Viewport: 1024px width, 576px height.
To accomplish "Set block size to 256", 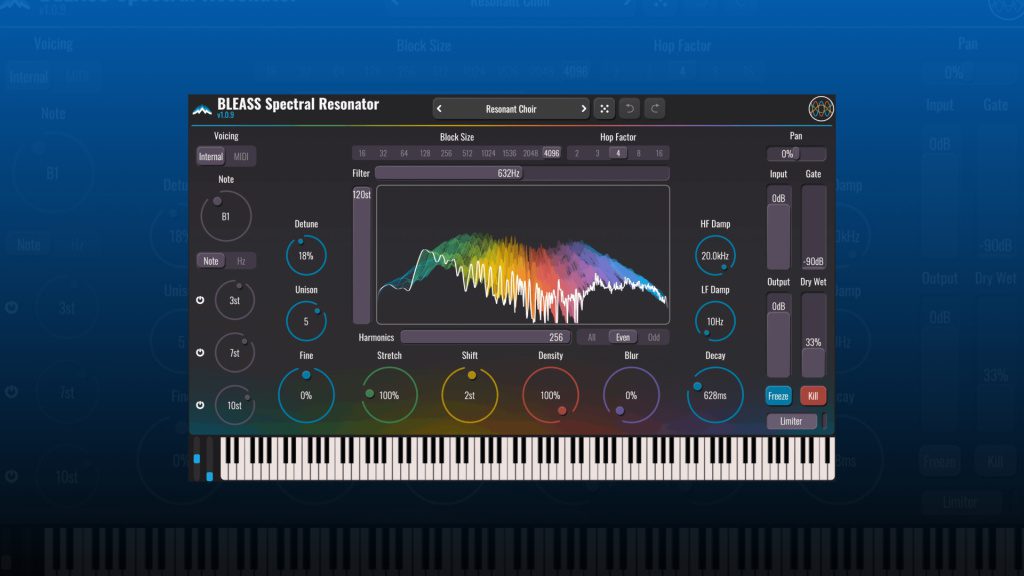I will coord(446,153).
